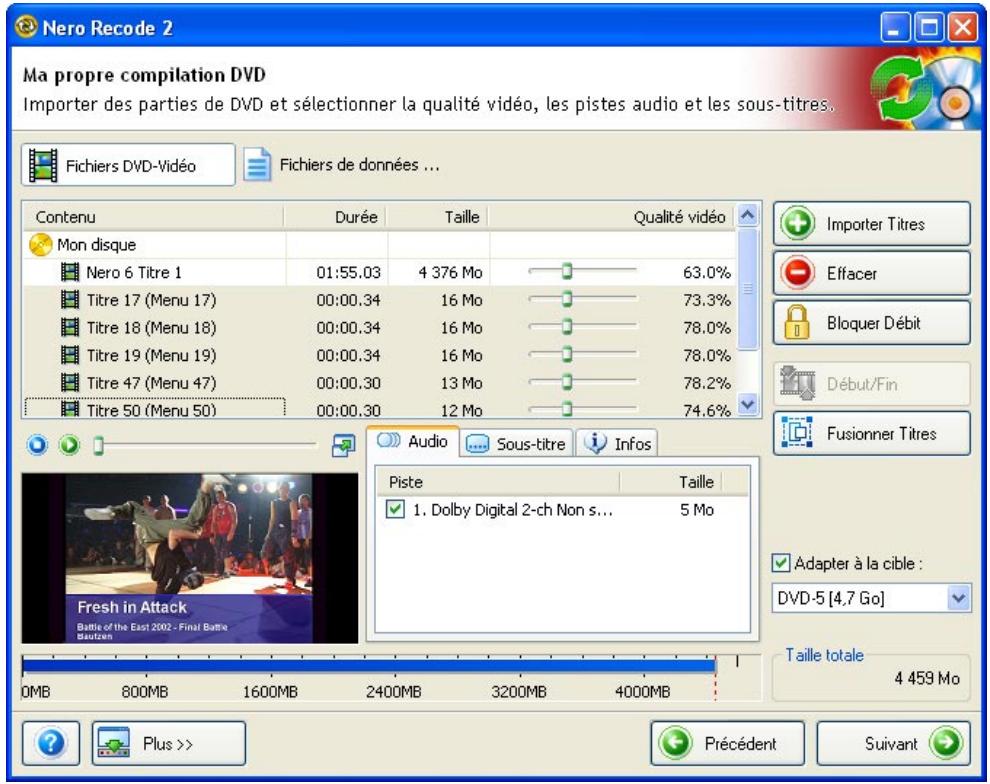Open the Fichiers DVD-Vidéo tab
This screenshot has height=784, width=990.
click(128, 165)
